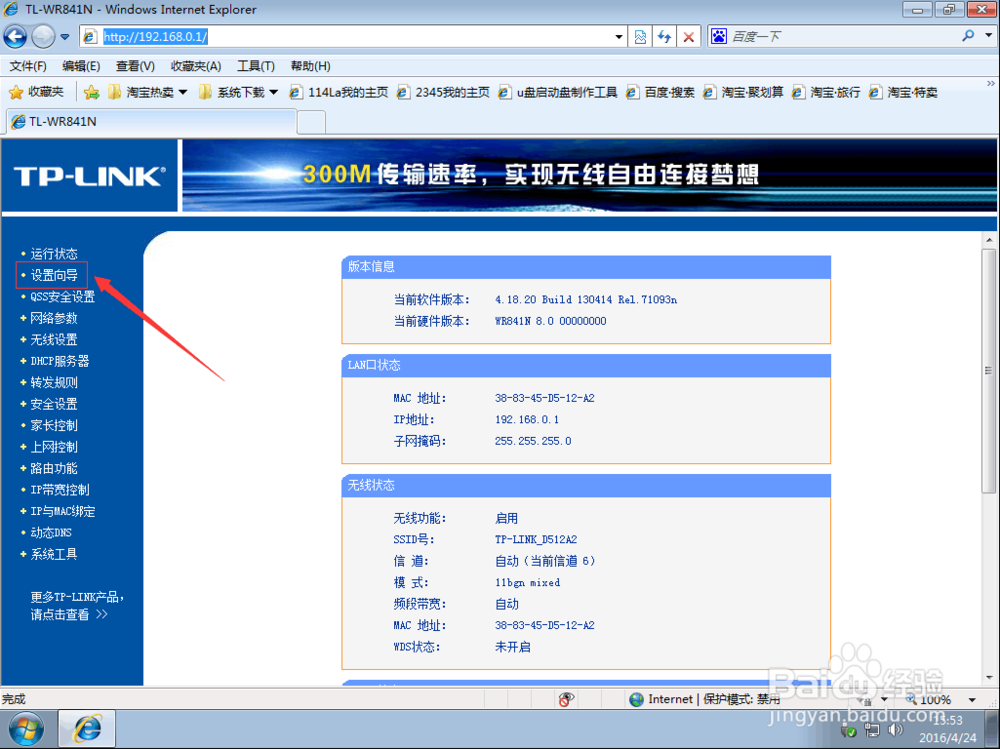Expand the 淘宝热卖 bookmark folder dropdown
1000x749 pixels.
point(183,91)
